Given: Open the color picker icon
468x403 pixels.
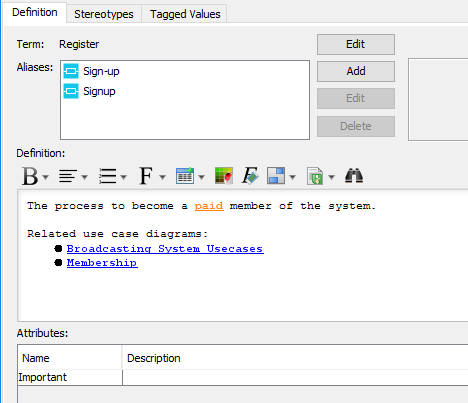Looking at the screenshot, I should (224, 176).
